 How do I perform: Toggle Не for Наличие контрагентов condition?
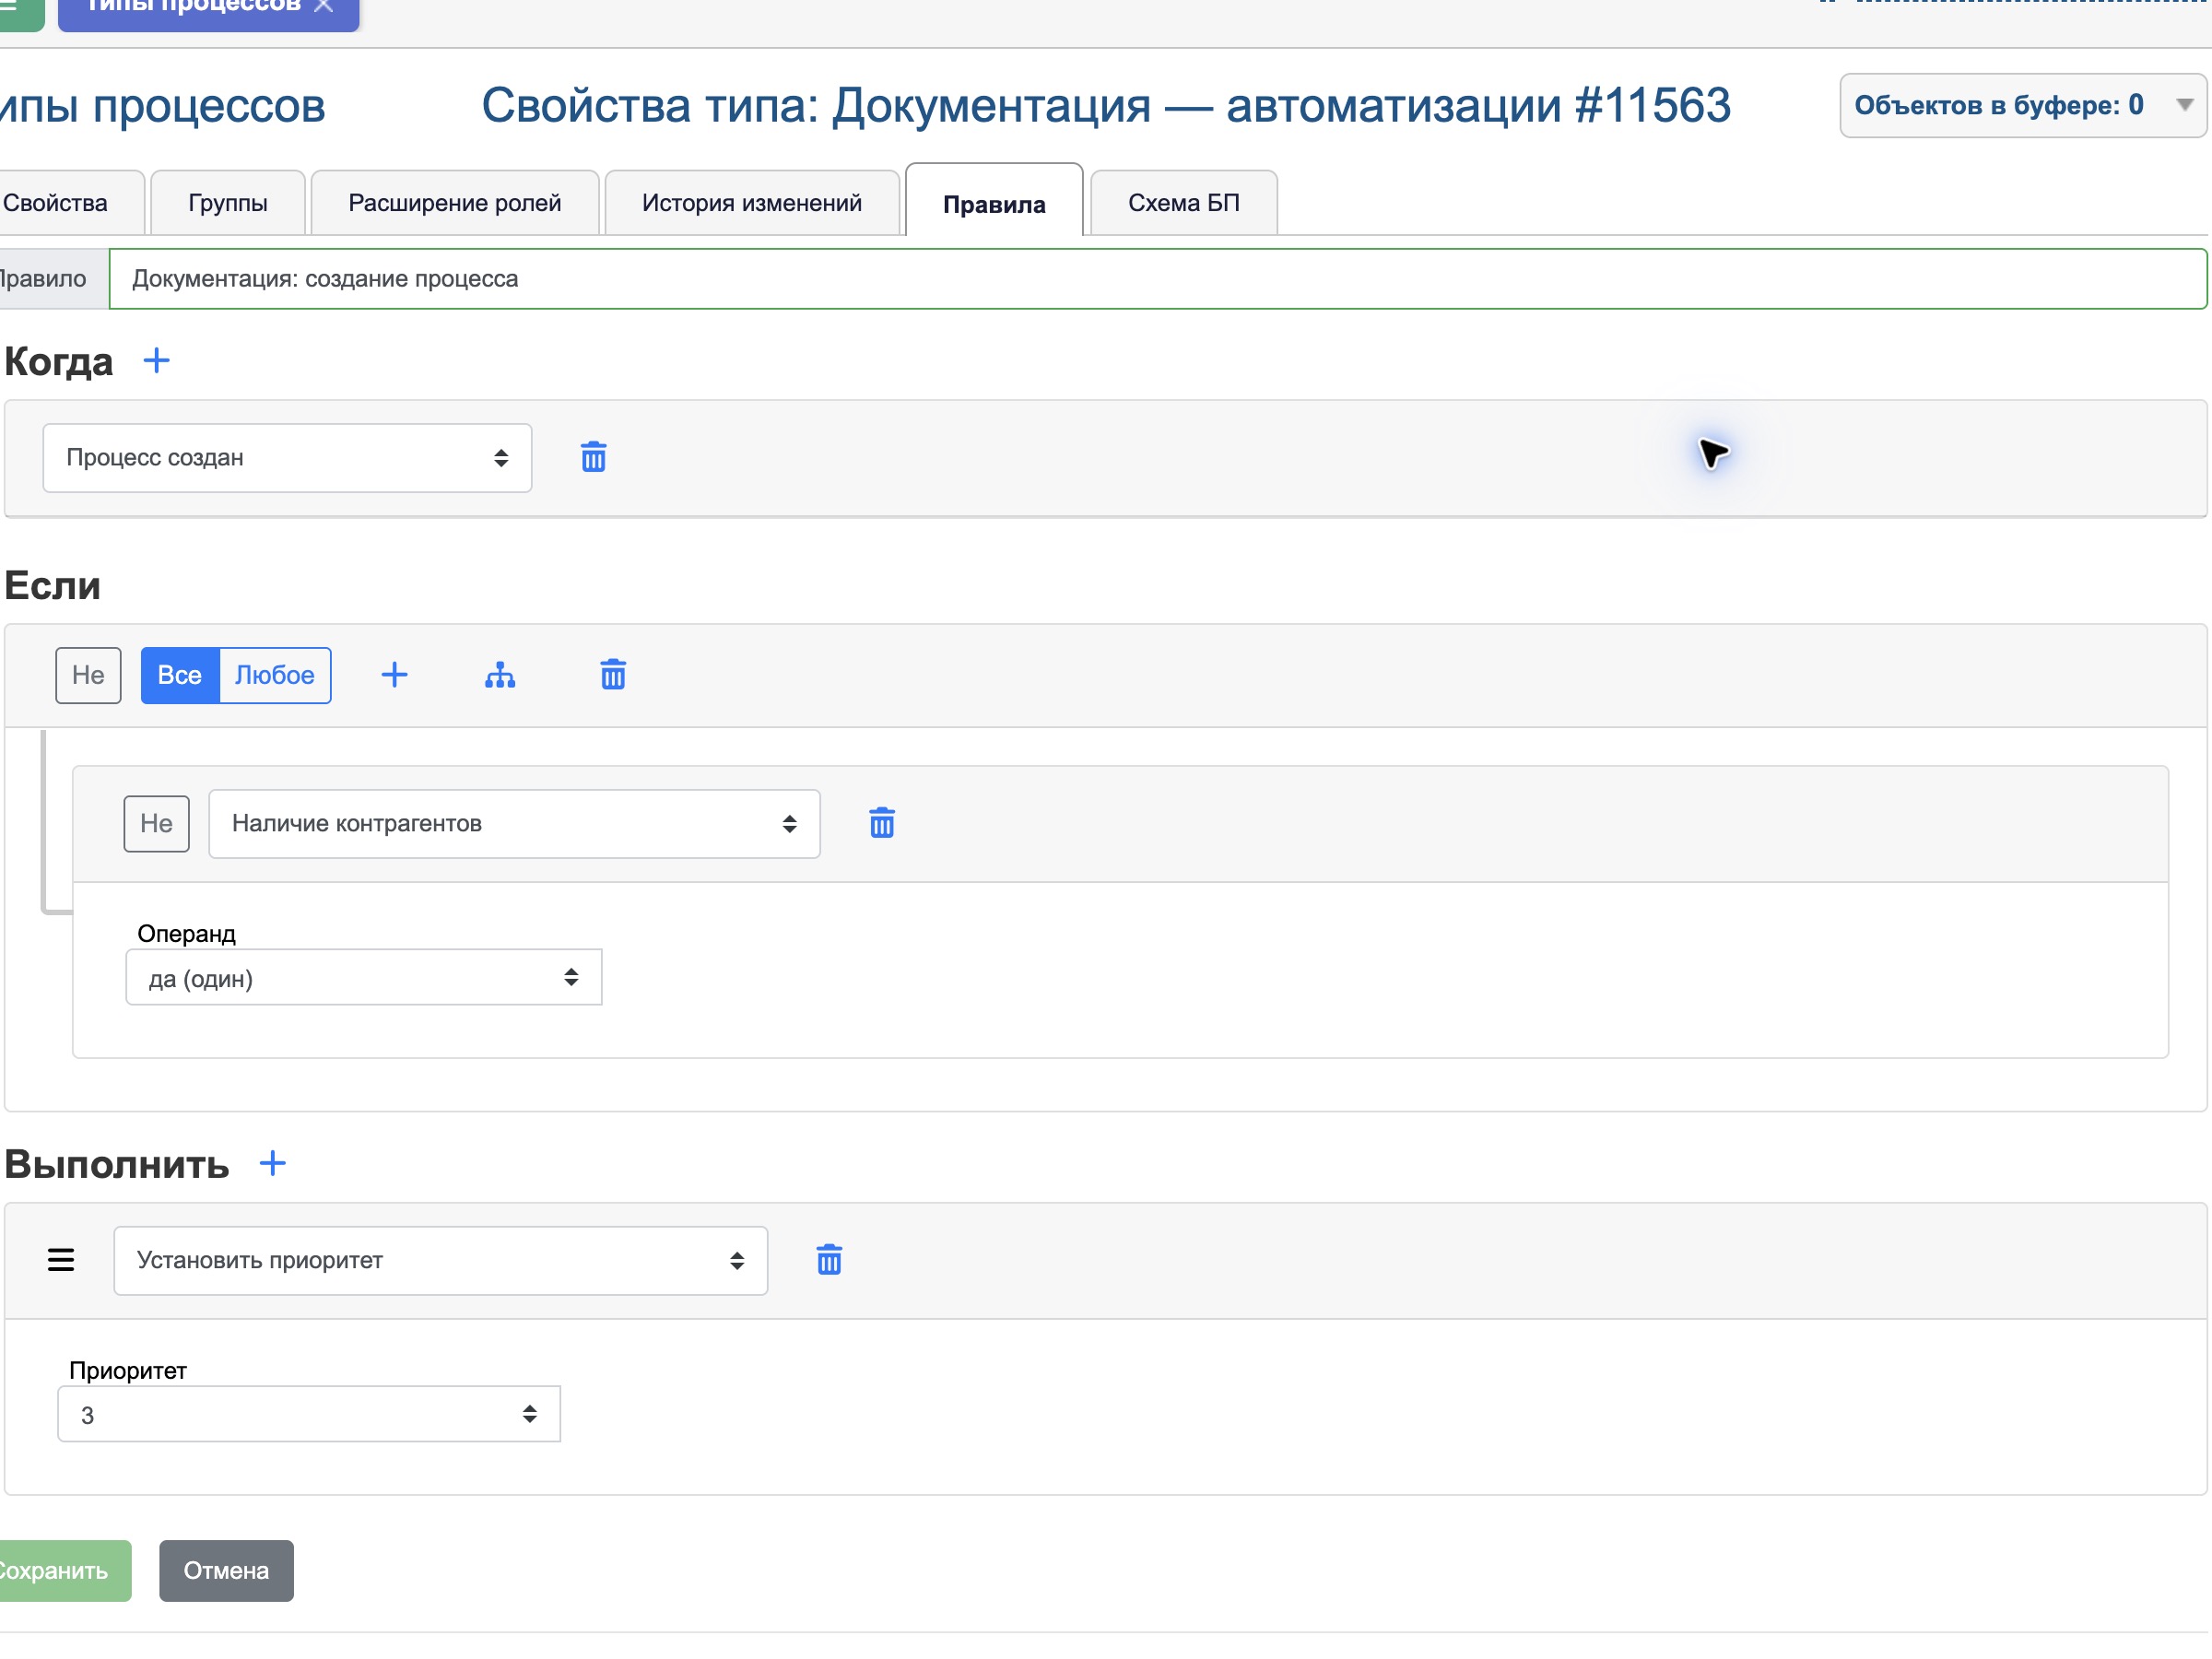[x=156, y=823]
